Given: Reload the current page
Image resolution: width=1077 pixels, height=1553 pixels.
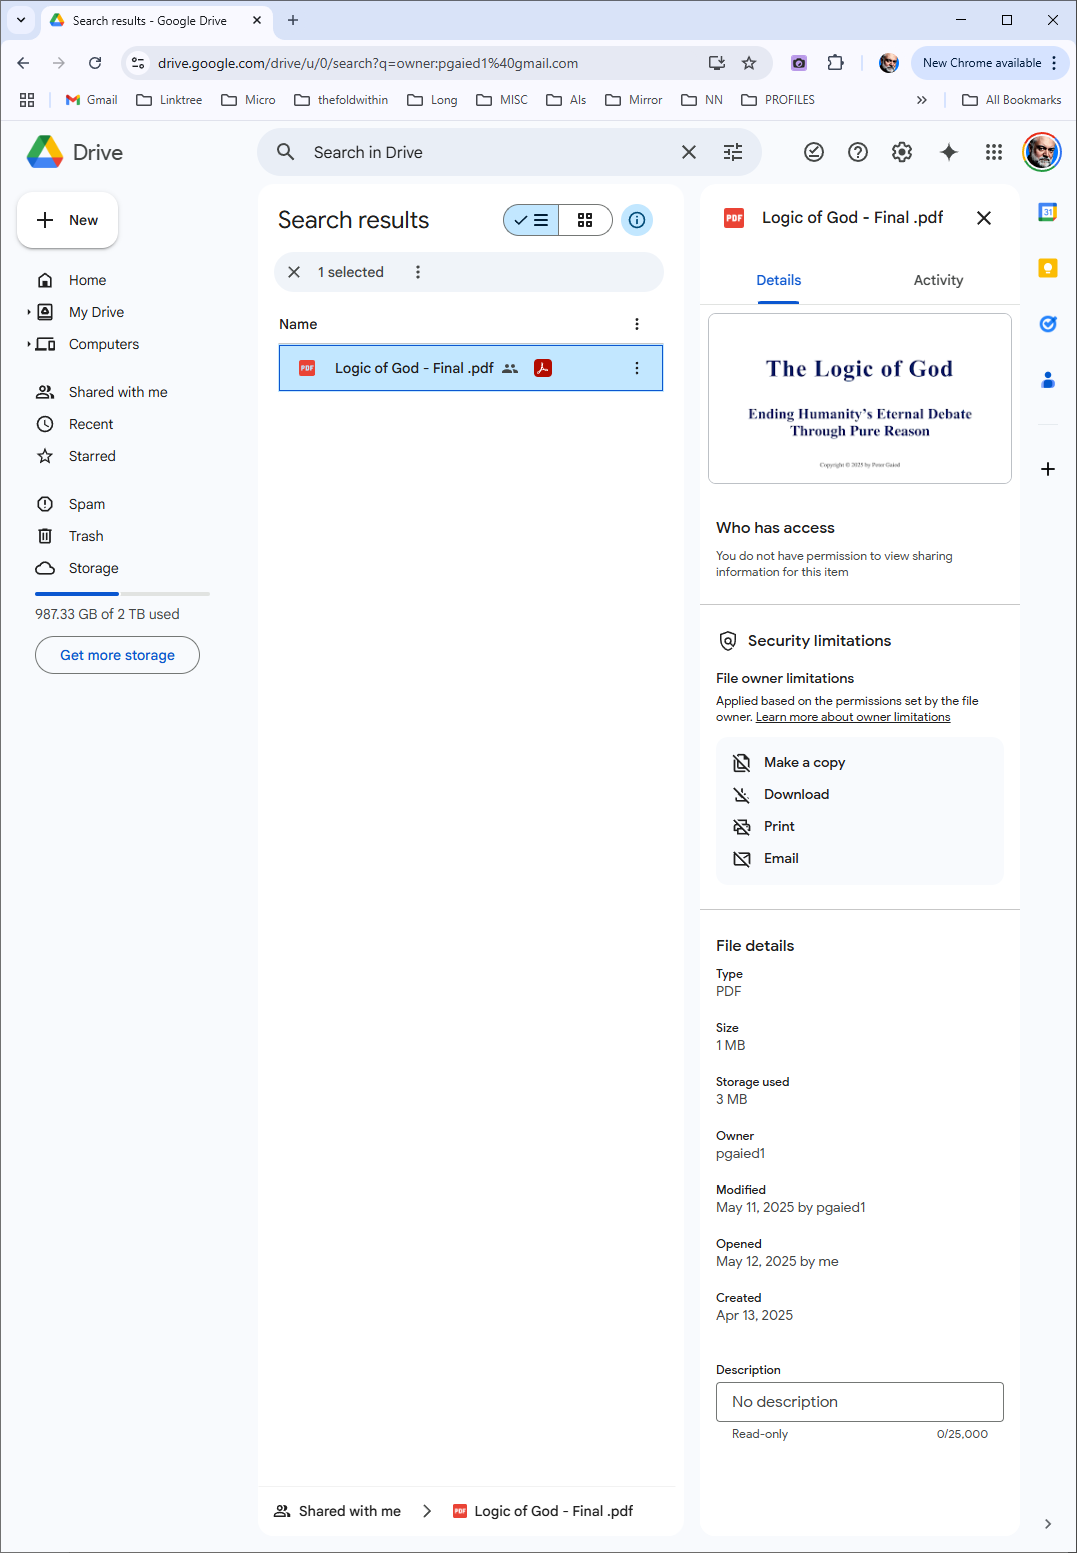Looking at the screenshot, I should pyautogui.click(x=95, y=63).
